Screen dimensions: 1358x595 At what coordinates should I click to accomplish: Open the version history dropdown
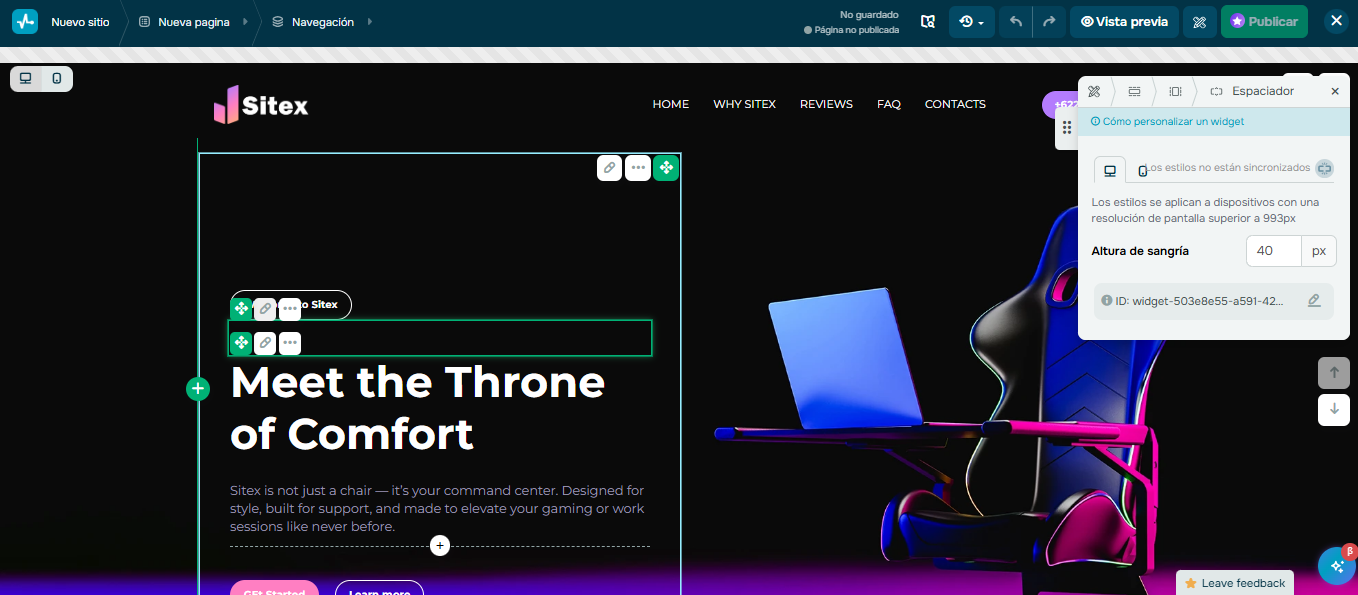click(x=971, y=22)
